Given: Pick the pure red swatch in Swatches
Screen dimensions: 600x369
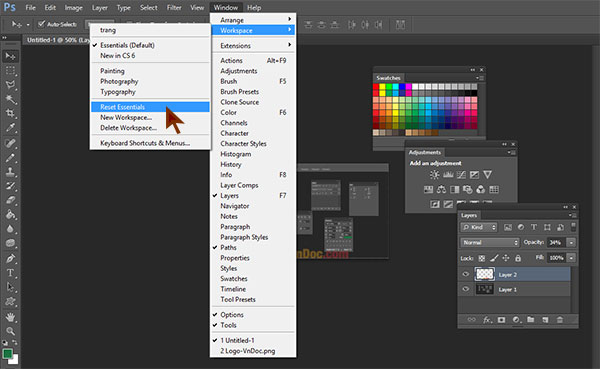Looking at the screenshot, I should point(376,87).
